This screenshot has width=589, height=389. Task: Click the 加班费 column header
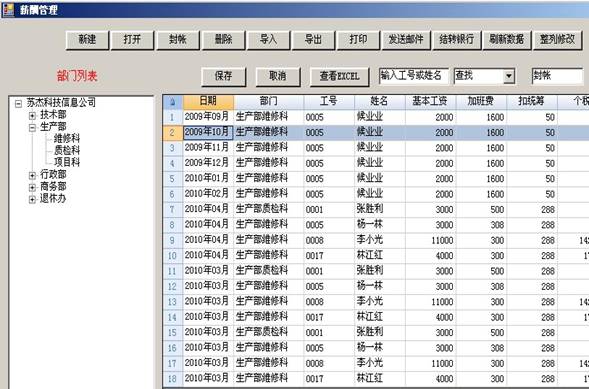(x=481, y=101)
